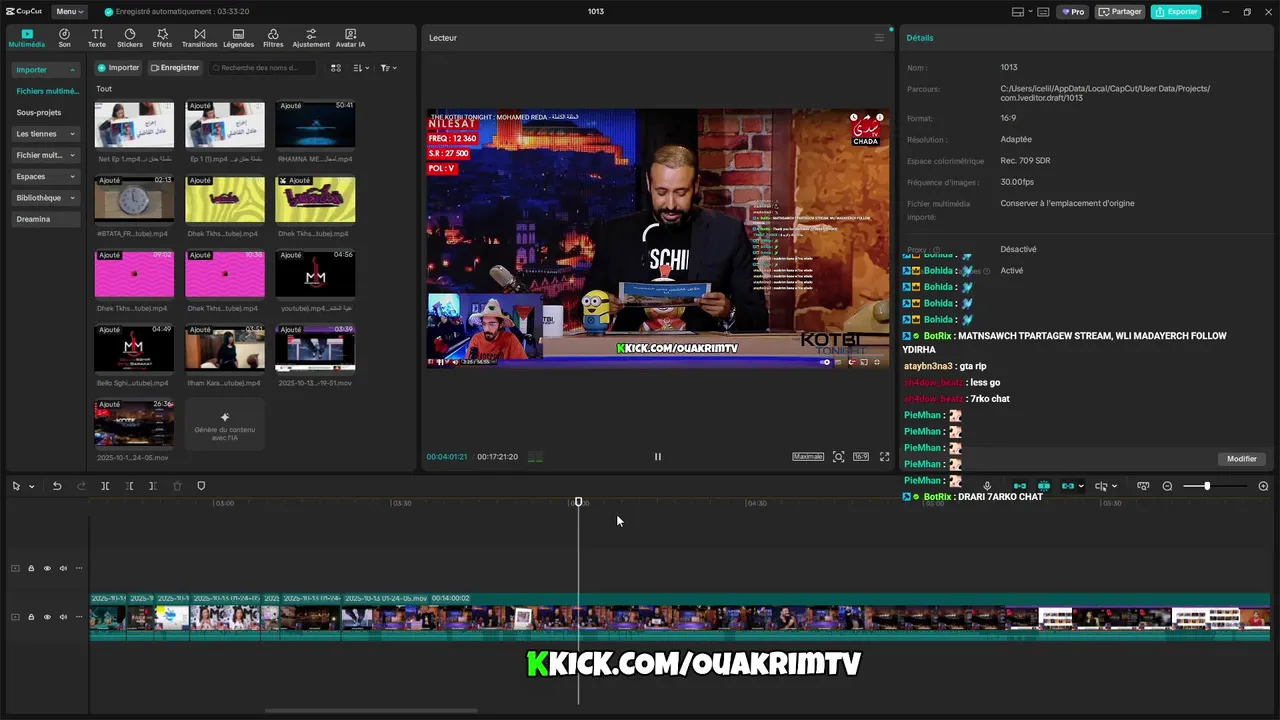Switch media grid view layout

pyautogui.click(x=336, y=68)
